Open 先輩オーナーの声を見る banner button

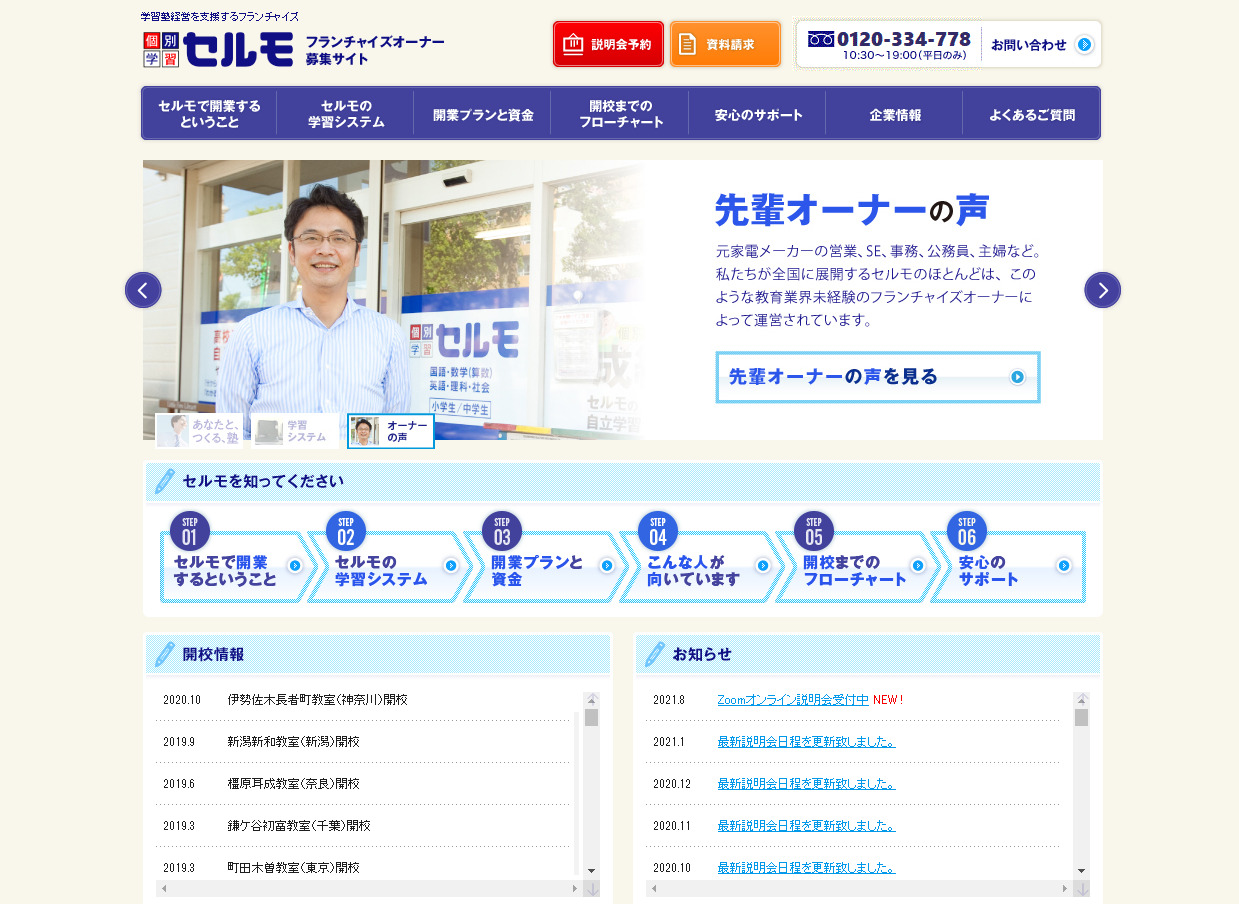878,377
